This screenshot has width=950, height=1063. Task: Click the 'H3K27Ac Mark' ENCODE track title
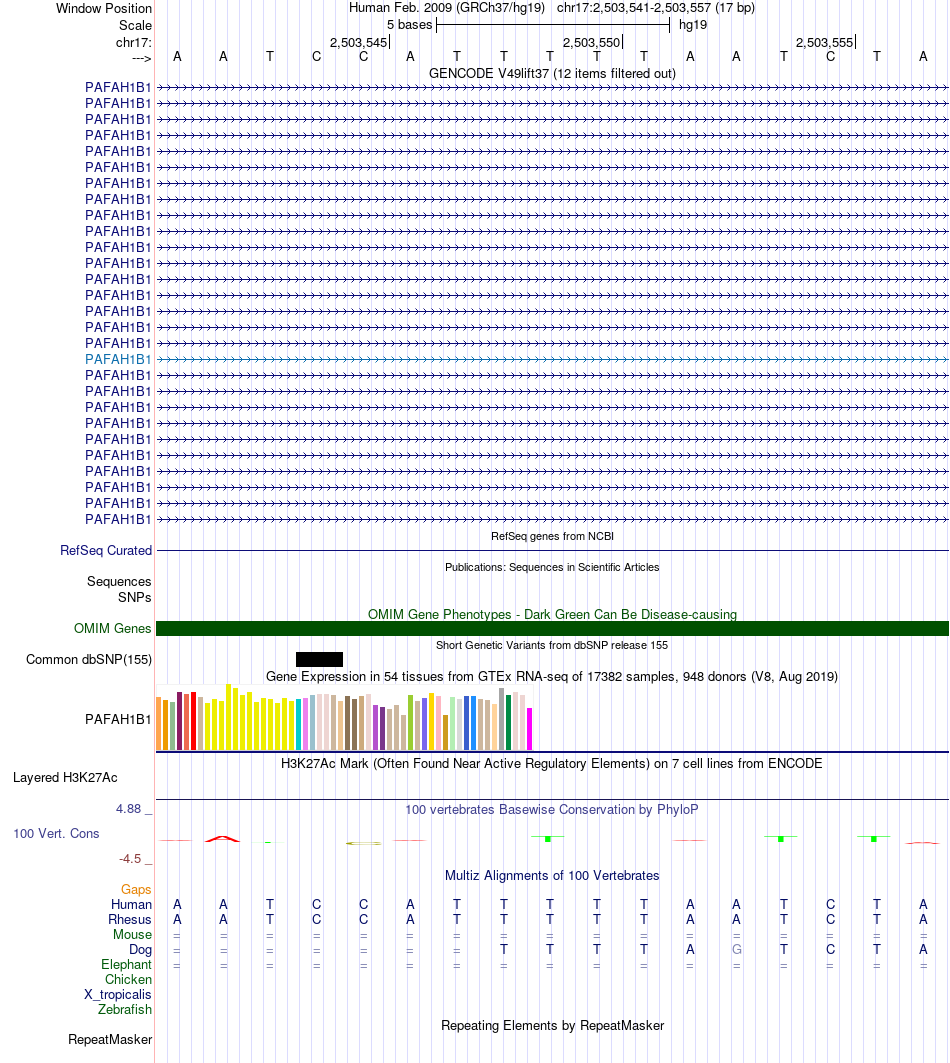point(552,763)
